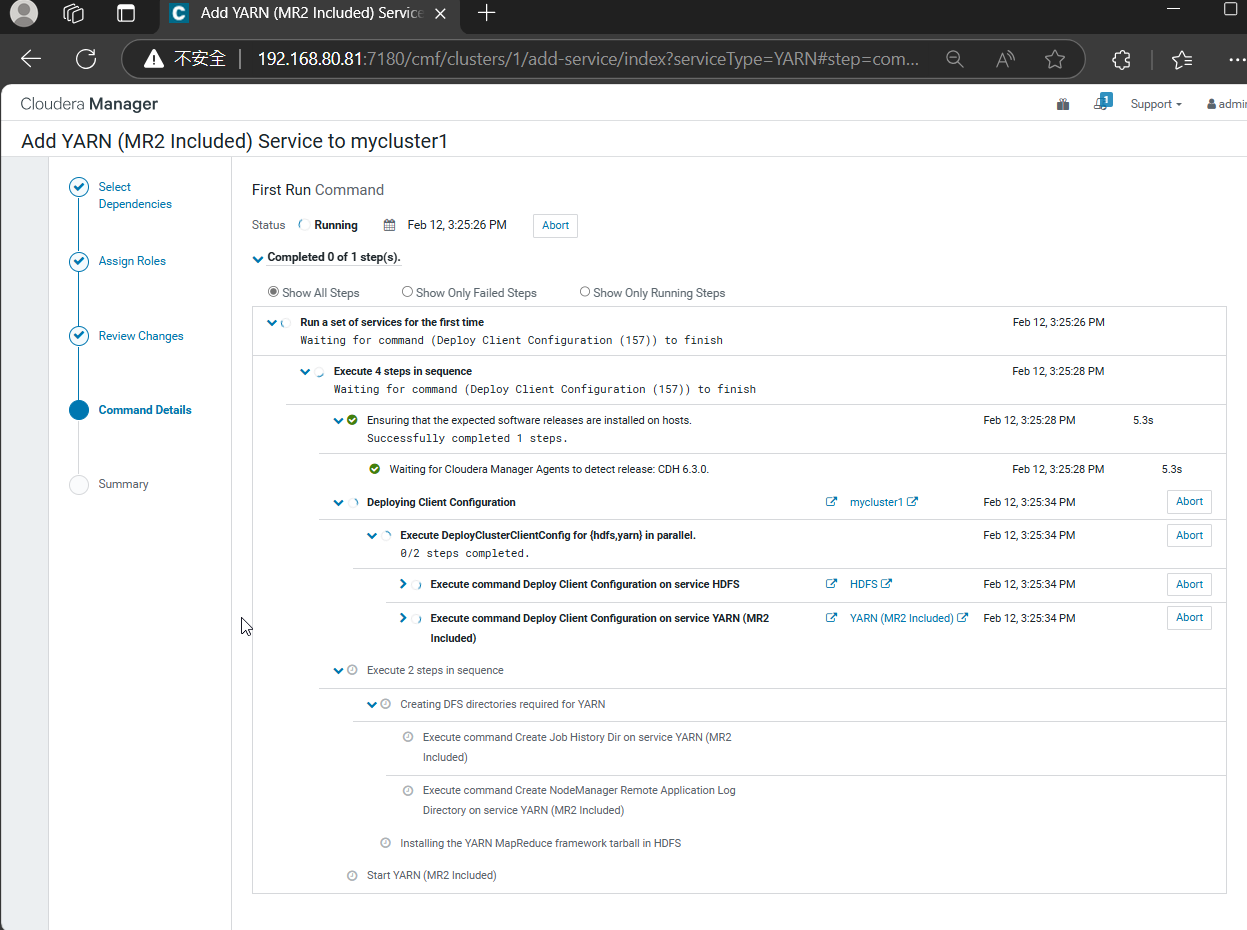Collapse Deploying Client Configuration step
Screen dimensions: 1247x930
point(338,503)
